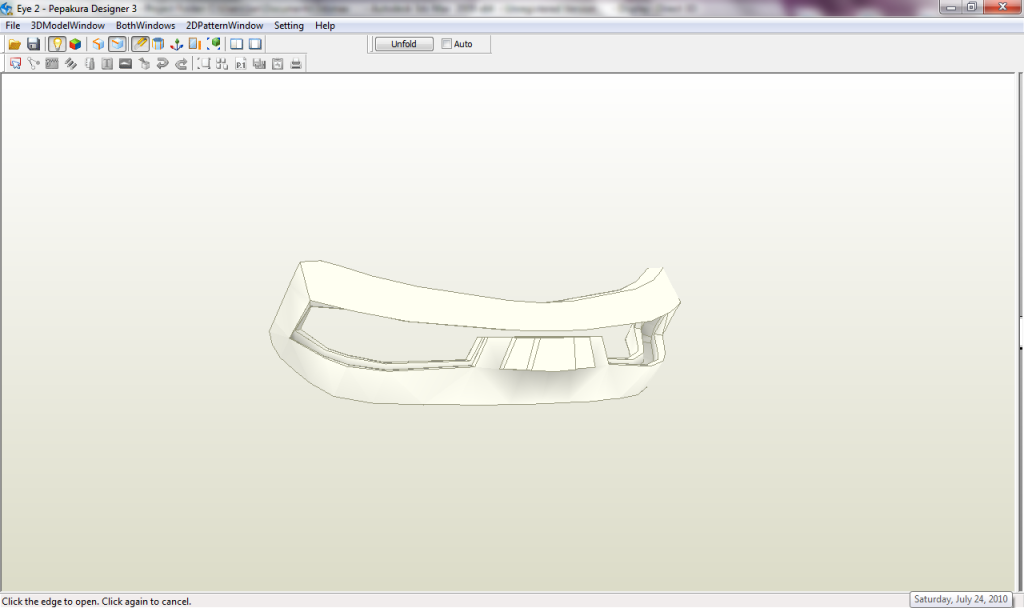Close the Pepakura Designer window

(1002, 7)
